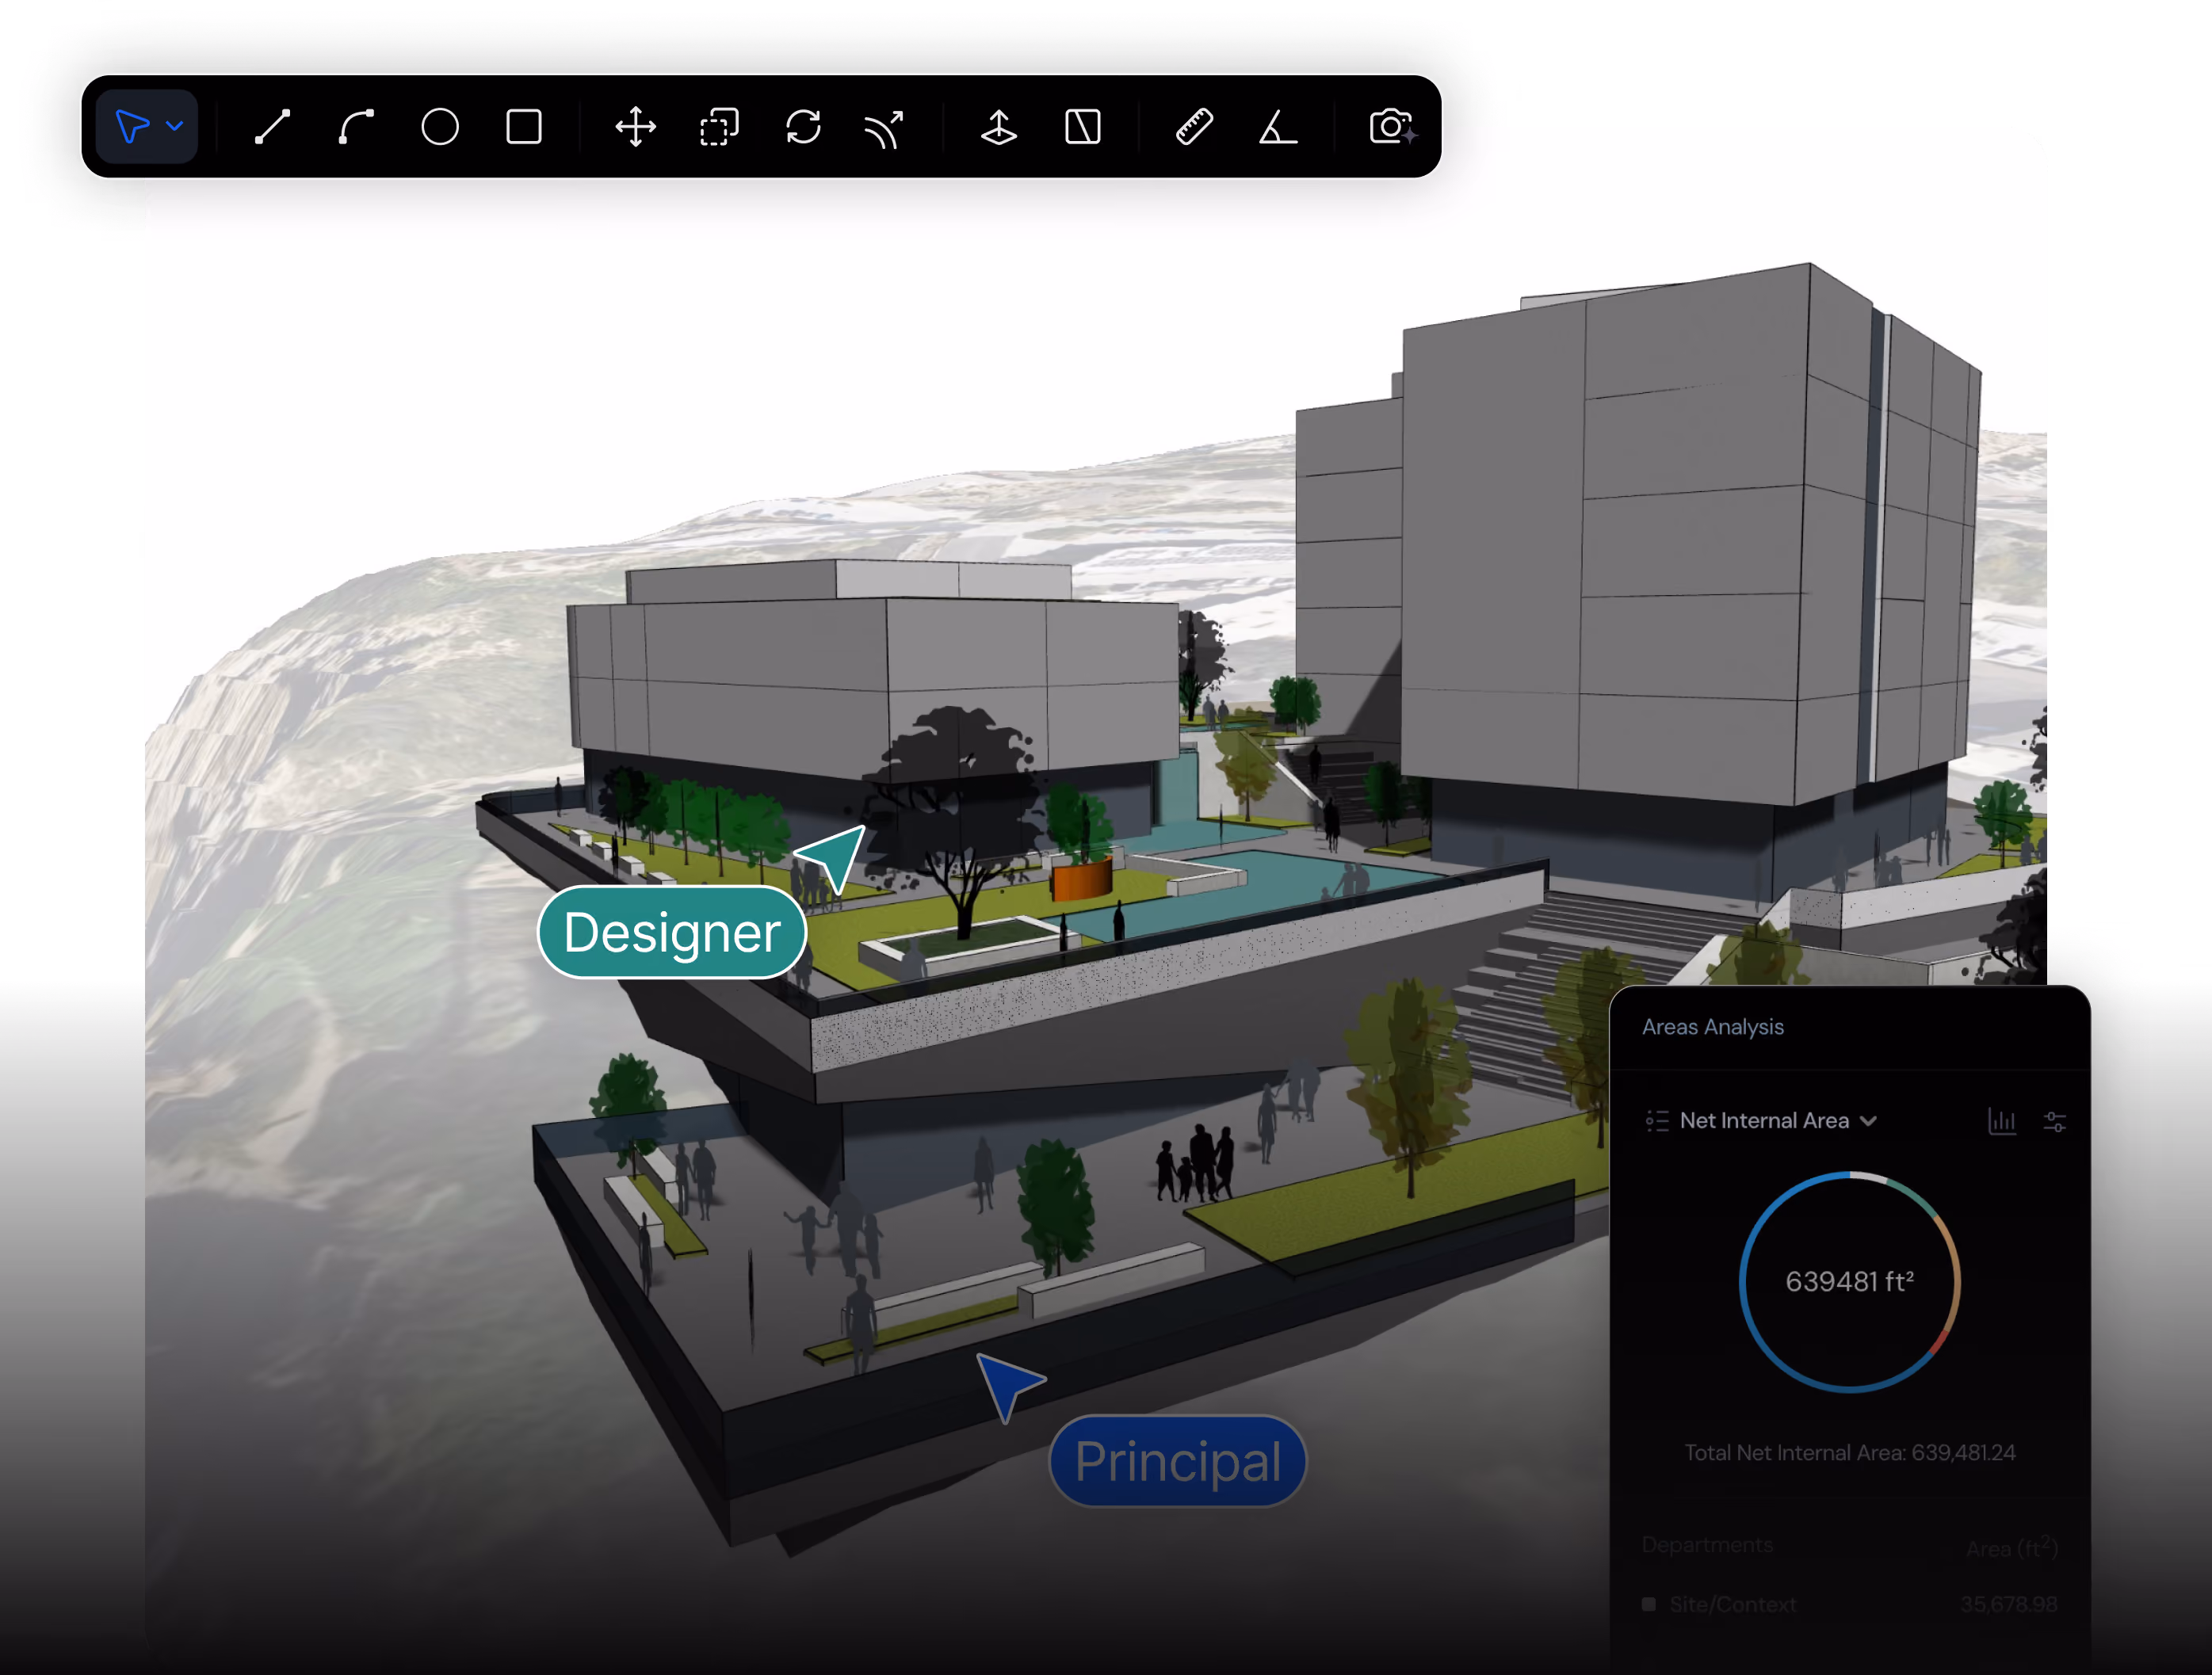Pick the Line drawing tool
The width and height of the screenshot is (2212, 1675).
click(x=272, y=127)
